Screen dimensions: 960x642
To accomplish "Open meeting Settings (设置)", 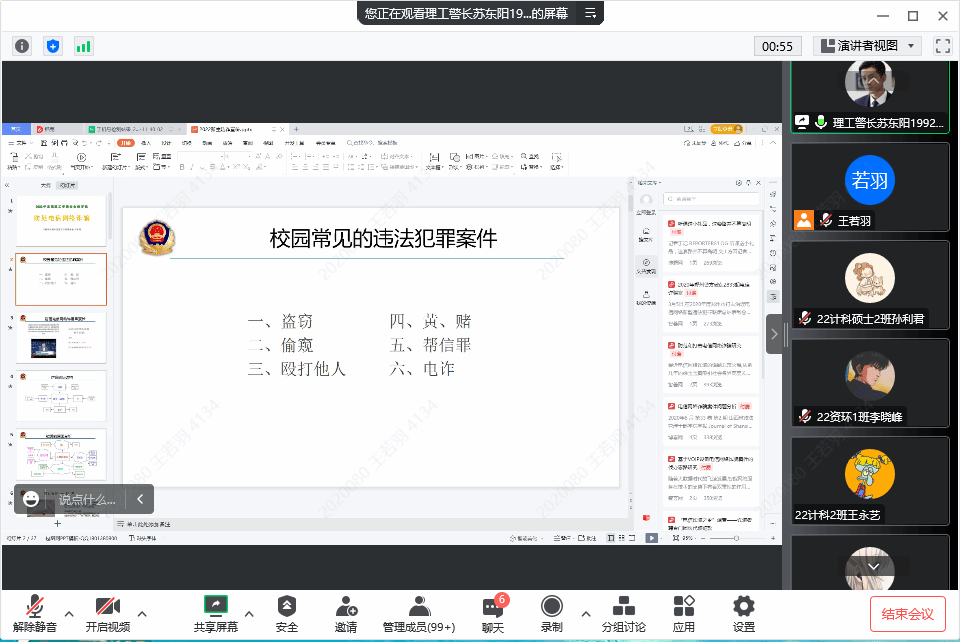I will [744, 614].
